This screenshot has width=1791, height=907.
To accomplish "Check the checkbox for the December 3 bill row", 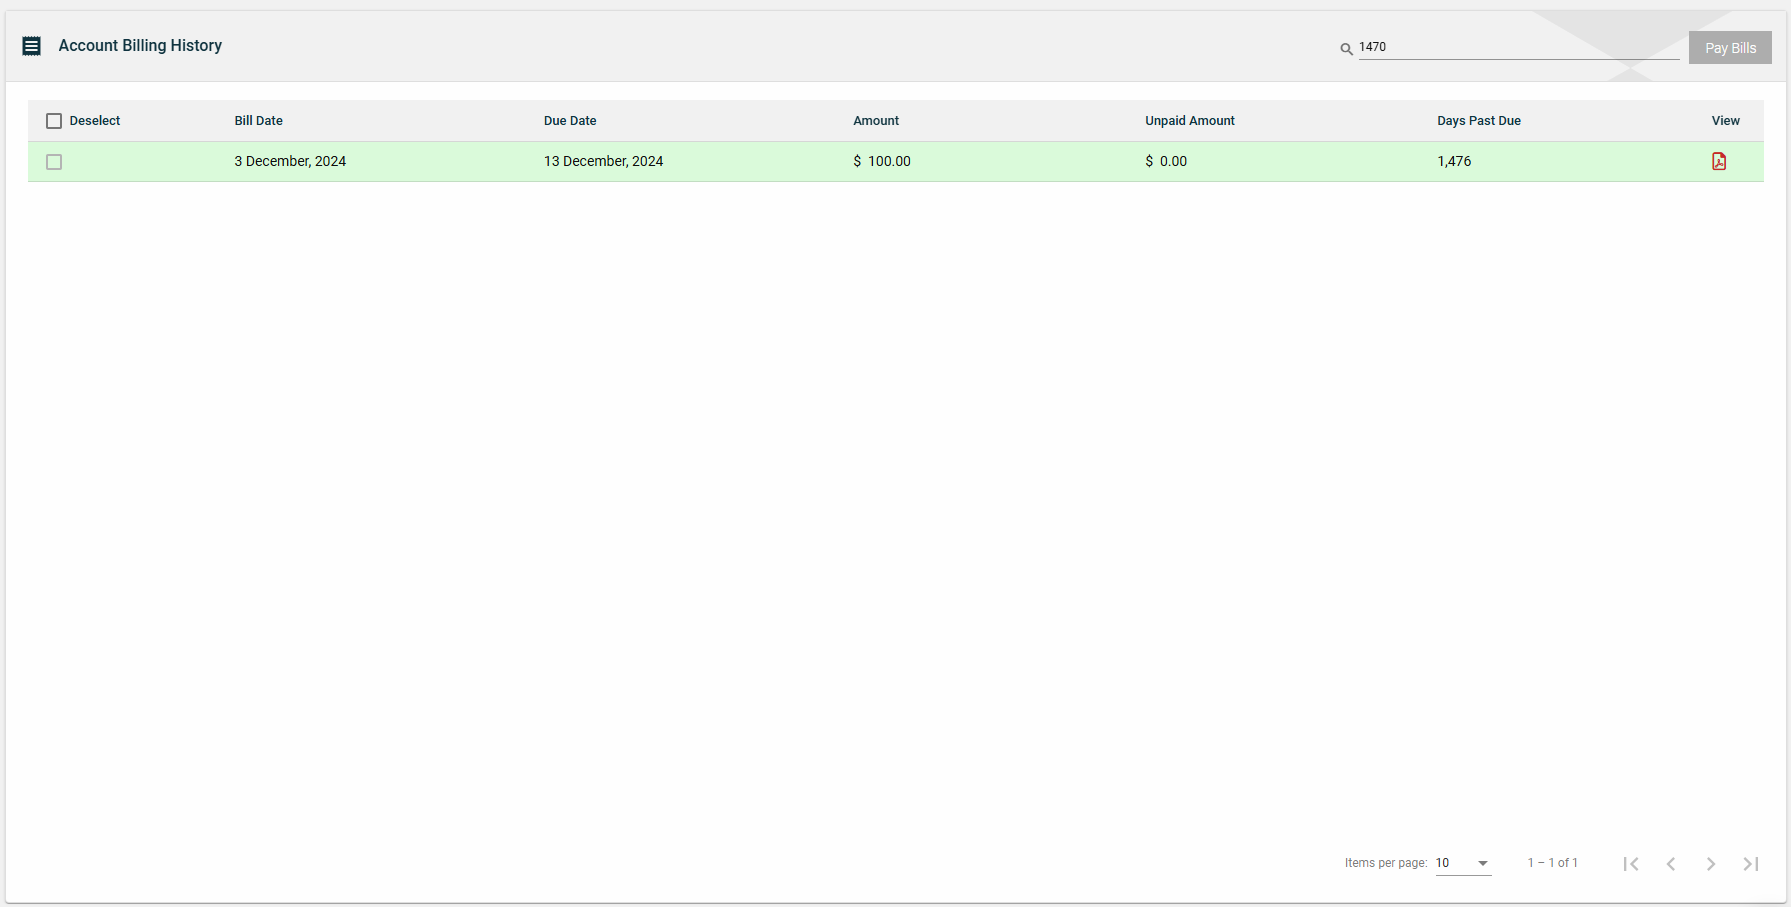I will (54, 161).
